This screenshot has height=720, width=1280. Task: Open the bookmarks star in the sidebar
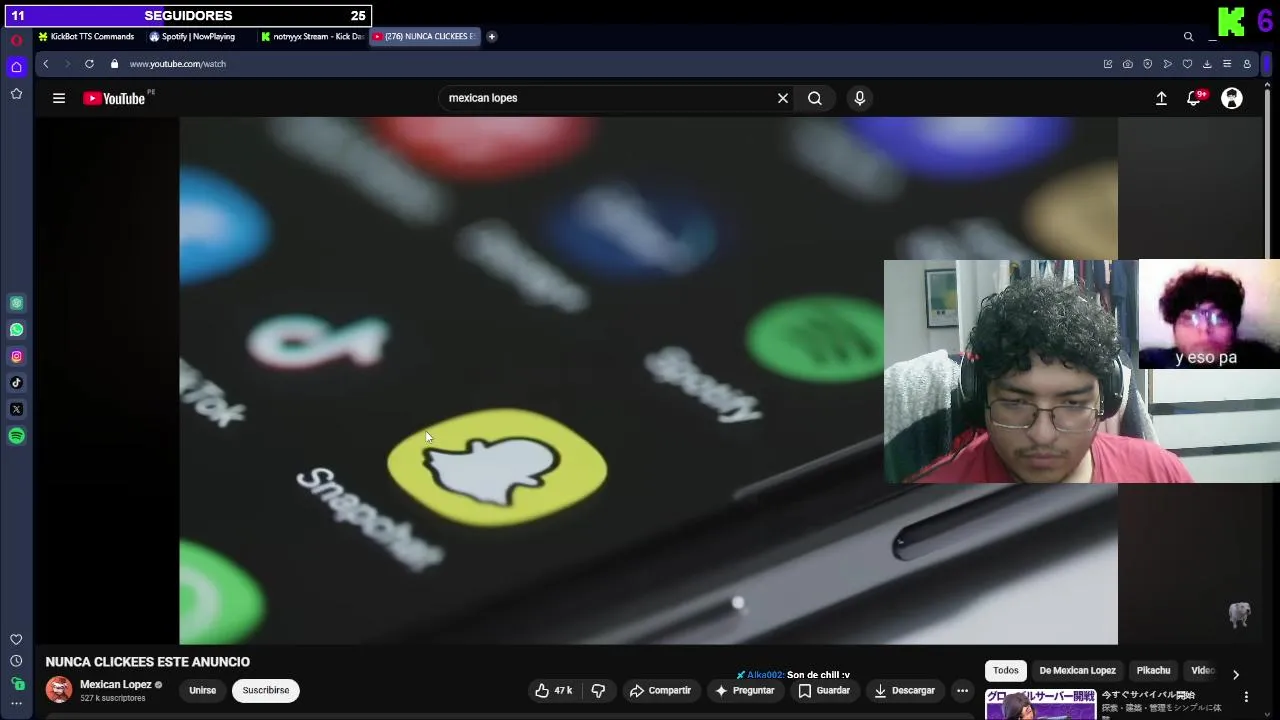pos(16,94)
